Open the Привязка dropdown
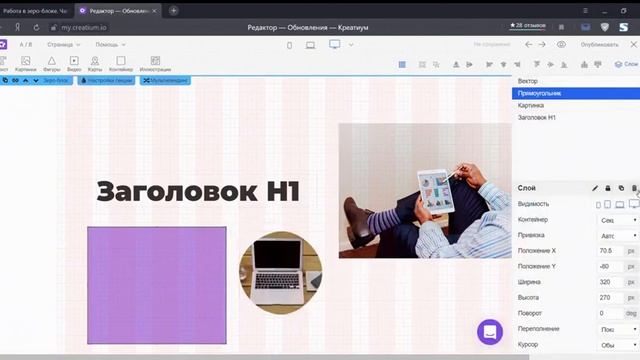 618,236
